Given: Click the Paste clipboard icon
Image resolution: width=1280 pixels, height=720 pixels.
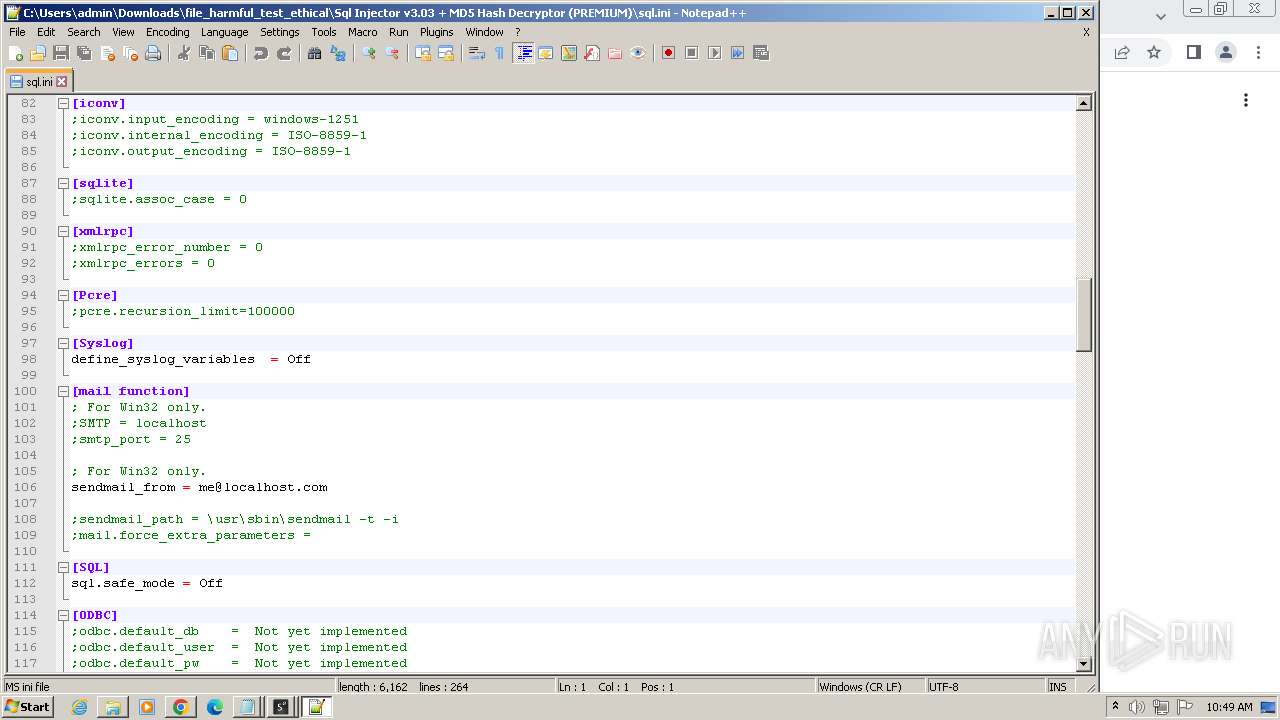Looking at the screenshot, I should 230,53.
